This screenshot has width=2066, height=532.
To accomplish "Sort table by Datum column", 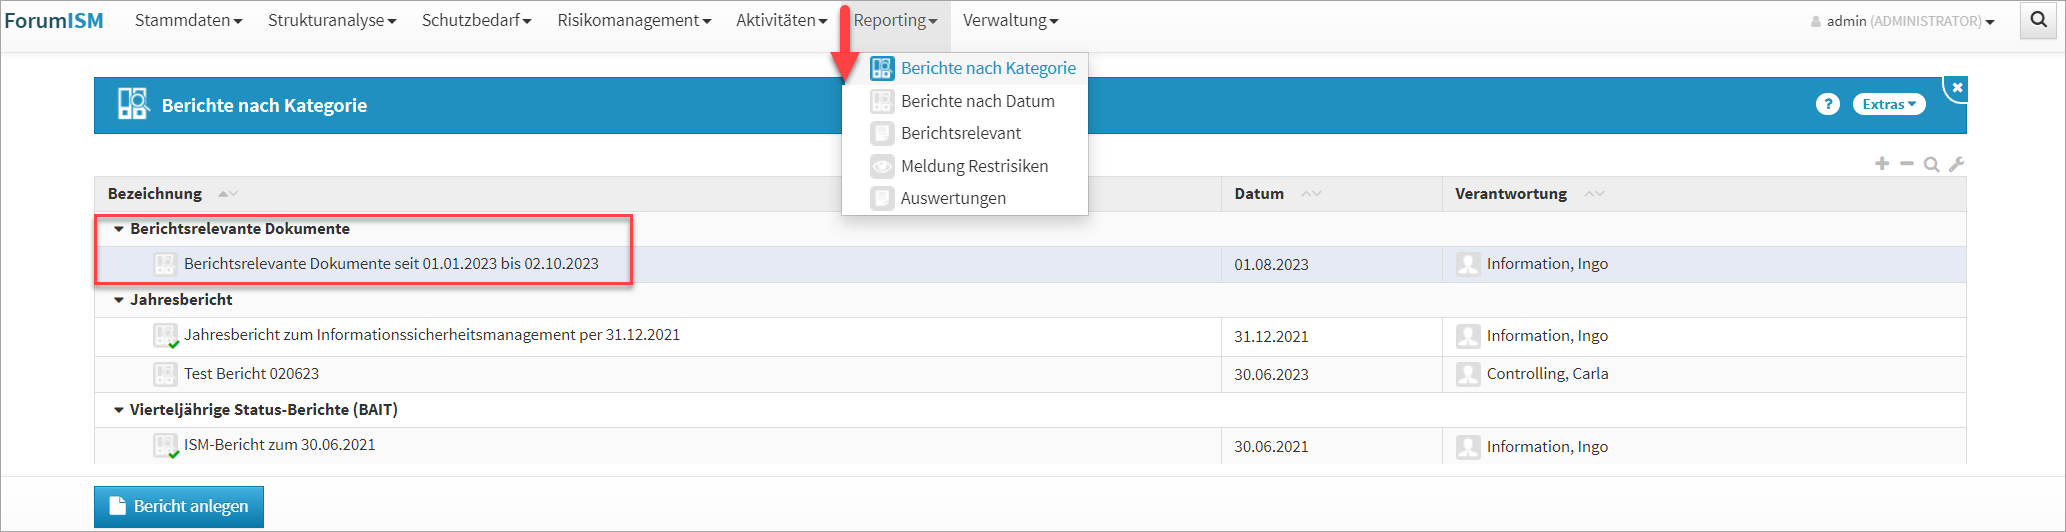I will (1259, 194).
